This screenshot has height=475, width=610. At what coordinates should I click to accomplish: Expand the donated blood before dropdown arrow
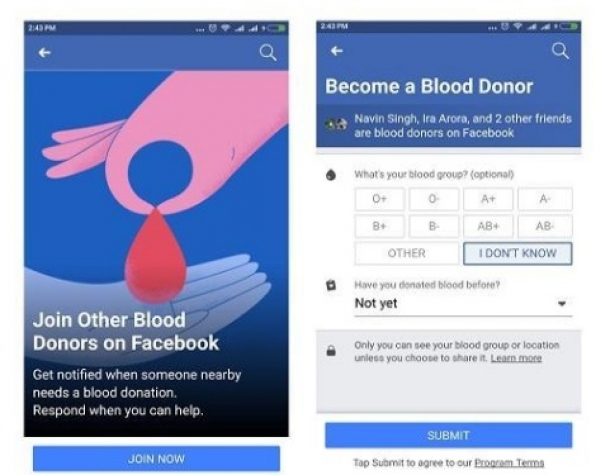(562, 303)
